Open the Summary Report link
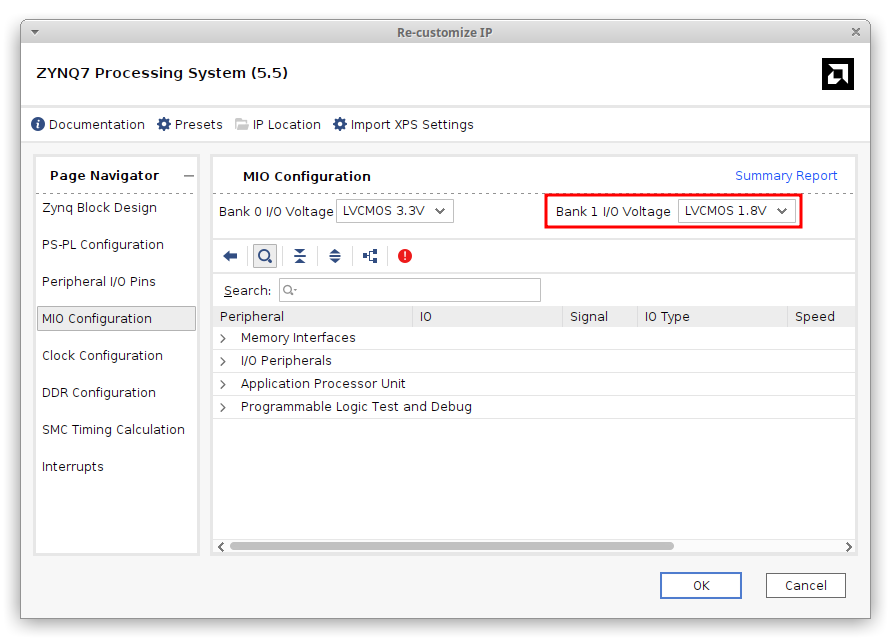This screenshot has height=639, width=893. coord(786,176)
